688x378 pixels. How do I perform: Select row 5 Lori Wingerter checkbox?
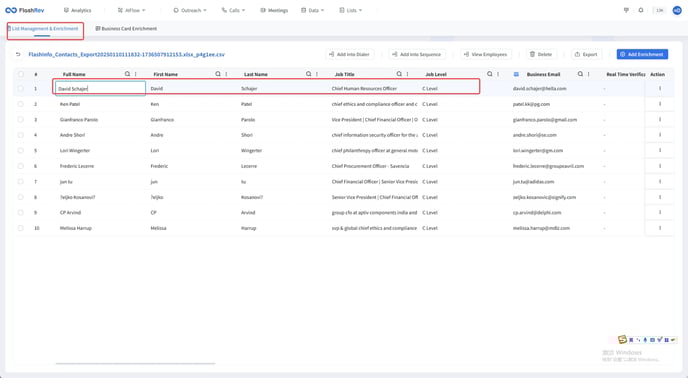pos(21,151)
